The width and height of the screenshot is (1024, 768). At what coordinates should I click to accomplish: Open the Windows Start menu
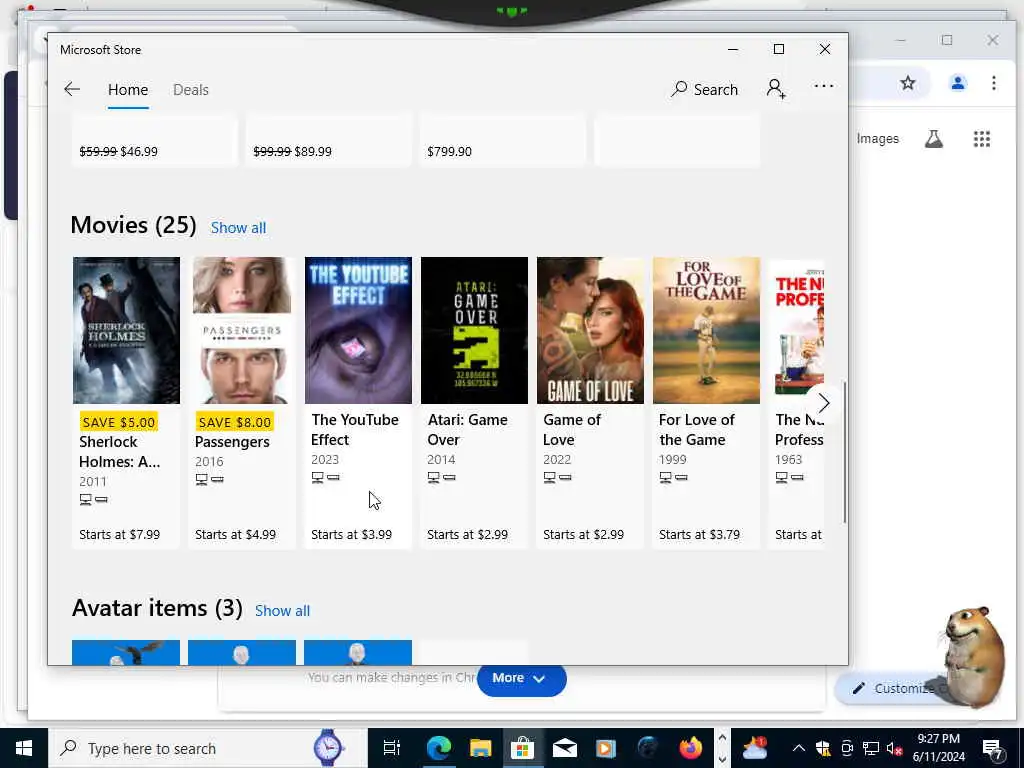tap(24, 748)
